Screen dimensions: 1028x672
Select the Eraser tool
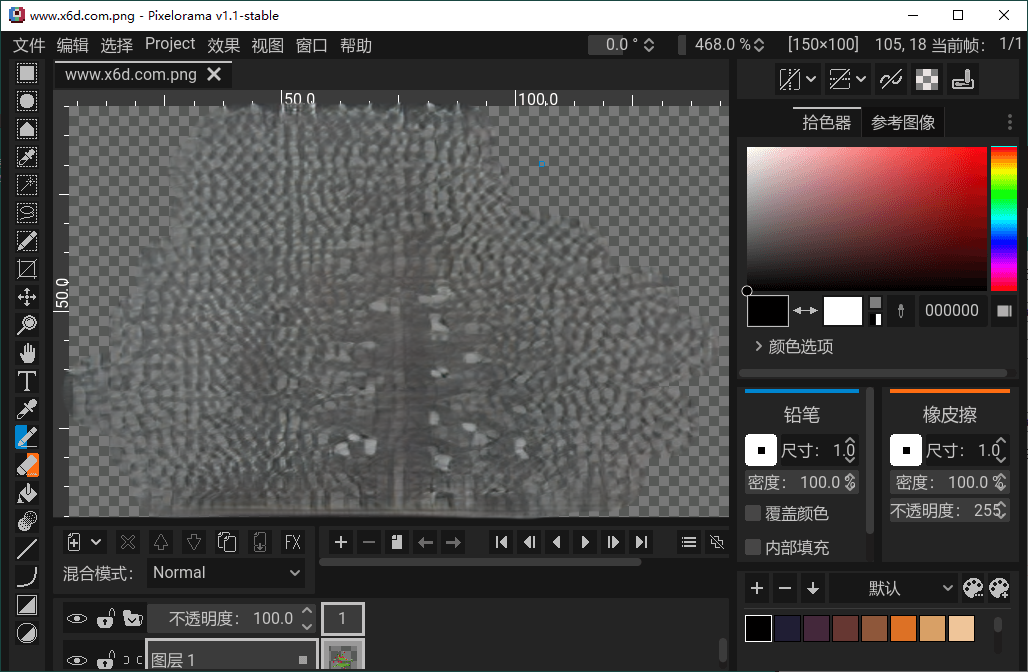point(27,465)
